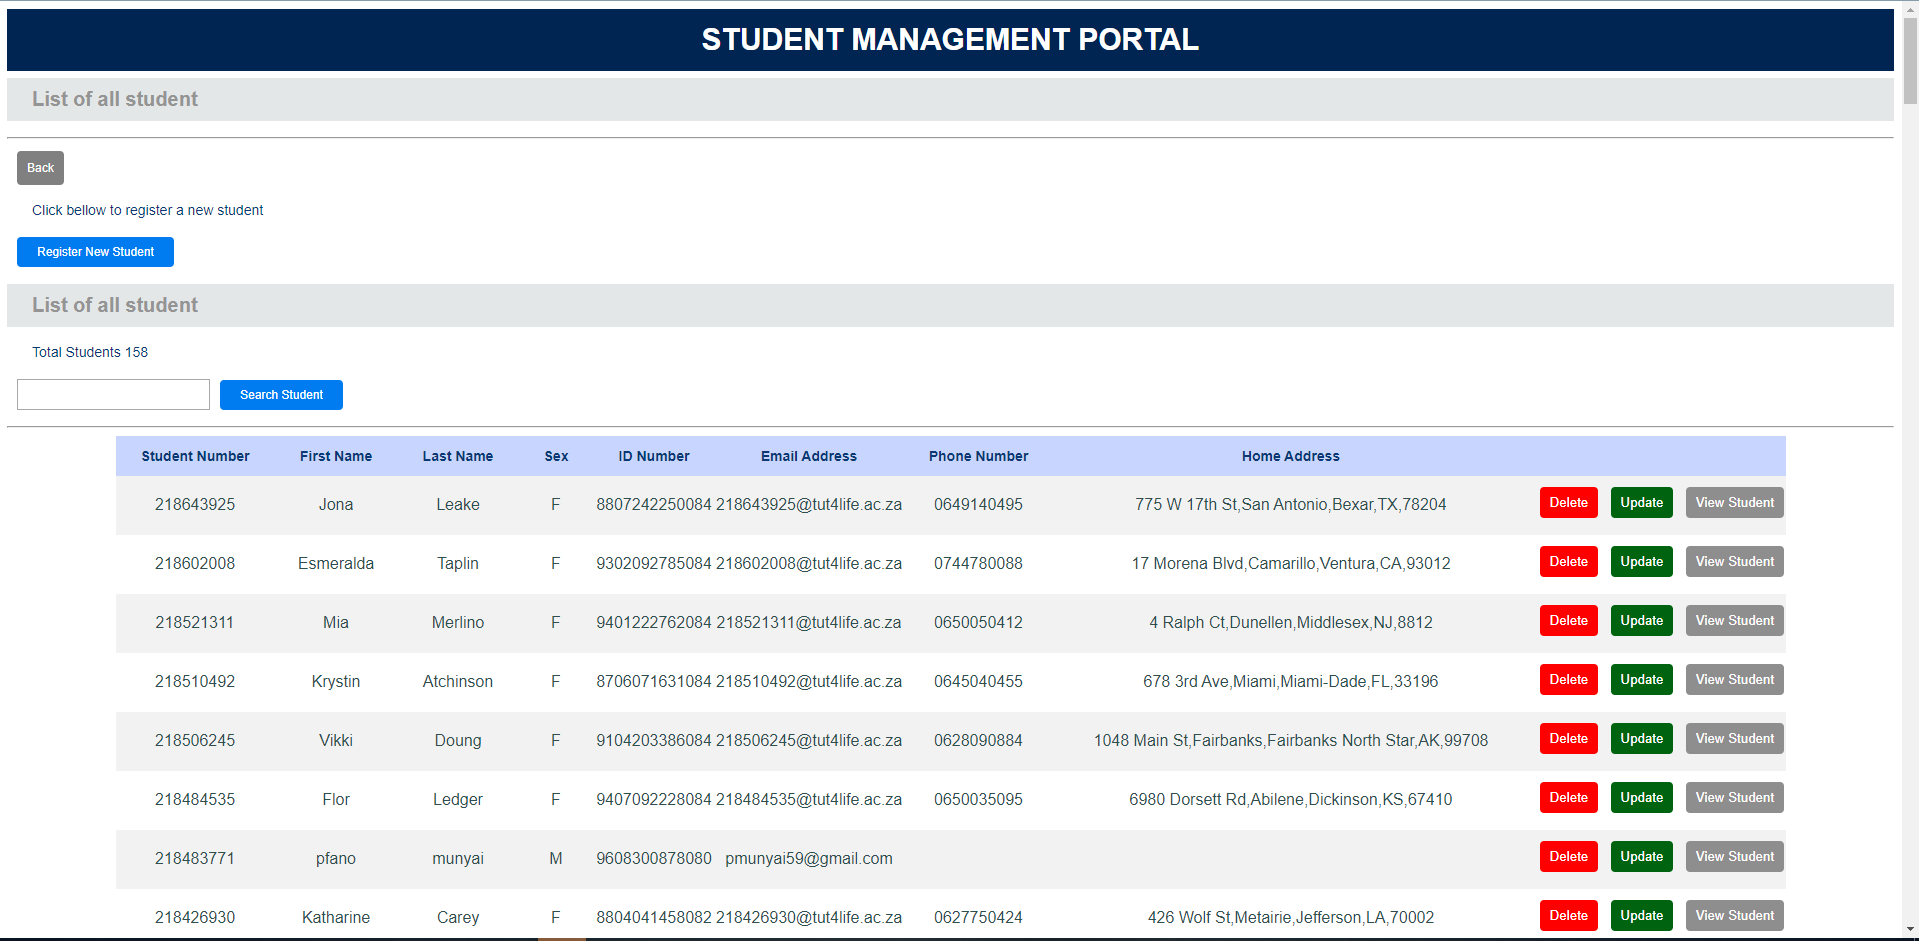Select phone number 0650050412
The height and width of the screenshot is (941, 1919).
point(978,623)
